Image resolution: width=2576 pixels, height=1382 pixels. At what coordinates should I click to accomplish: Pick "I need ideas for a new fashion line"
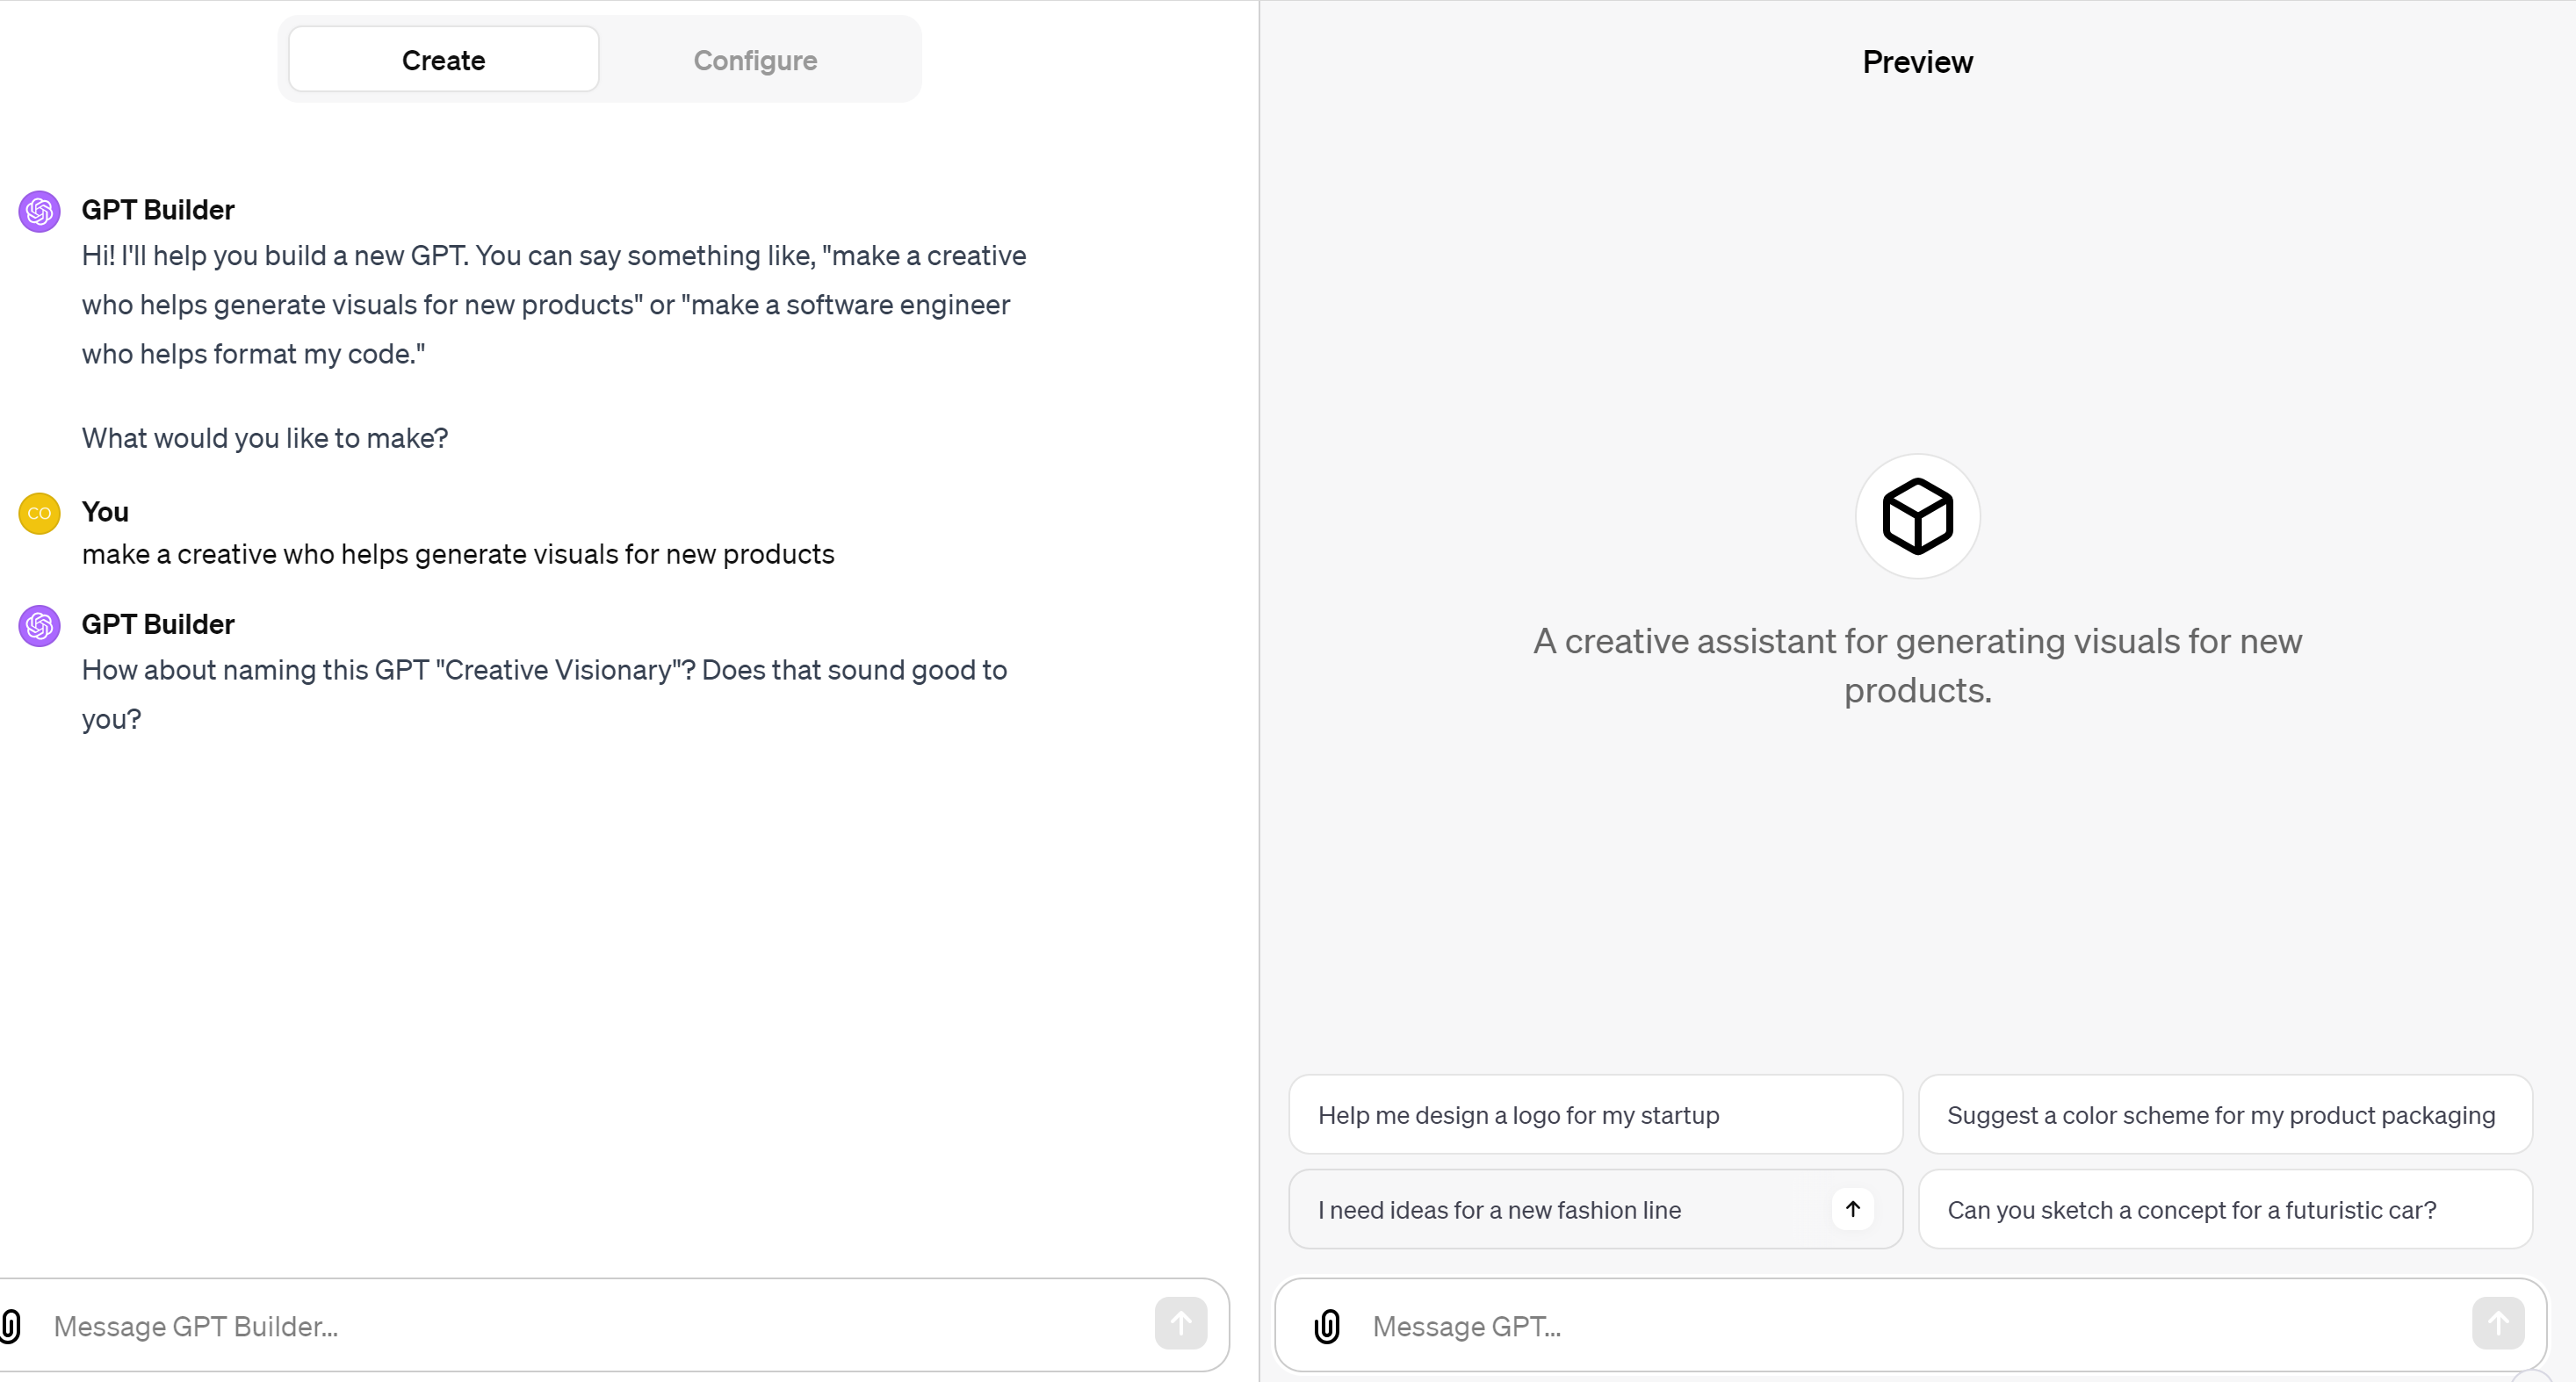[x=1500, y=1210]
